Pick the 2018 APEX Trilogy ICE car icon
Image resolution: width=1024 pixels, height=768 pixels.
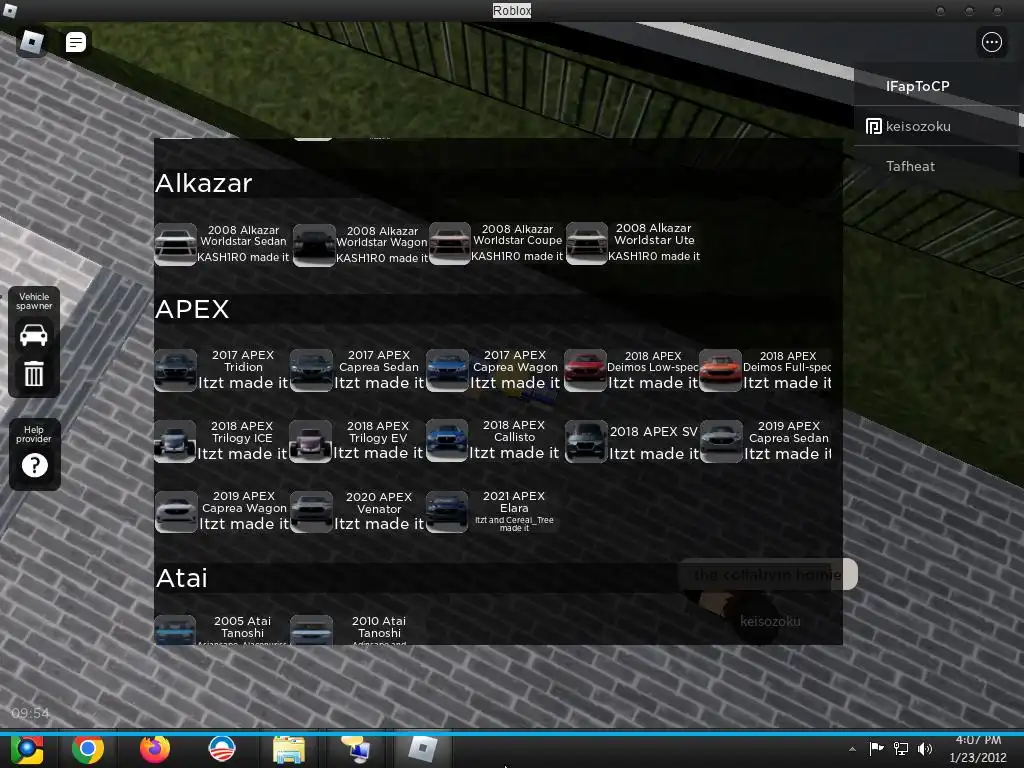(x=175, y=441)
